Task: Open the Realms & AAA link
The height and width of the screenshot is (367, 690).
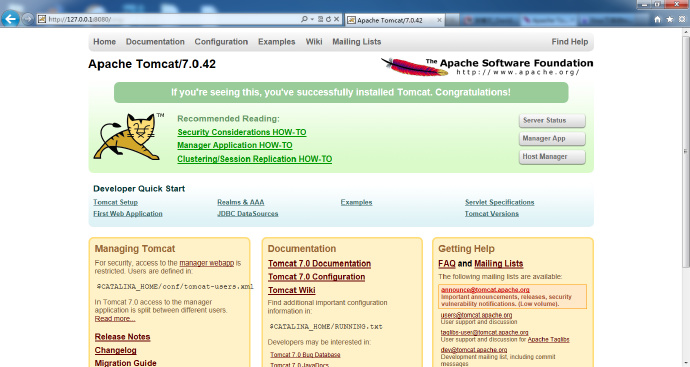Action: point(240,202)
